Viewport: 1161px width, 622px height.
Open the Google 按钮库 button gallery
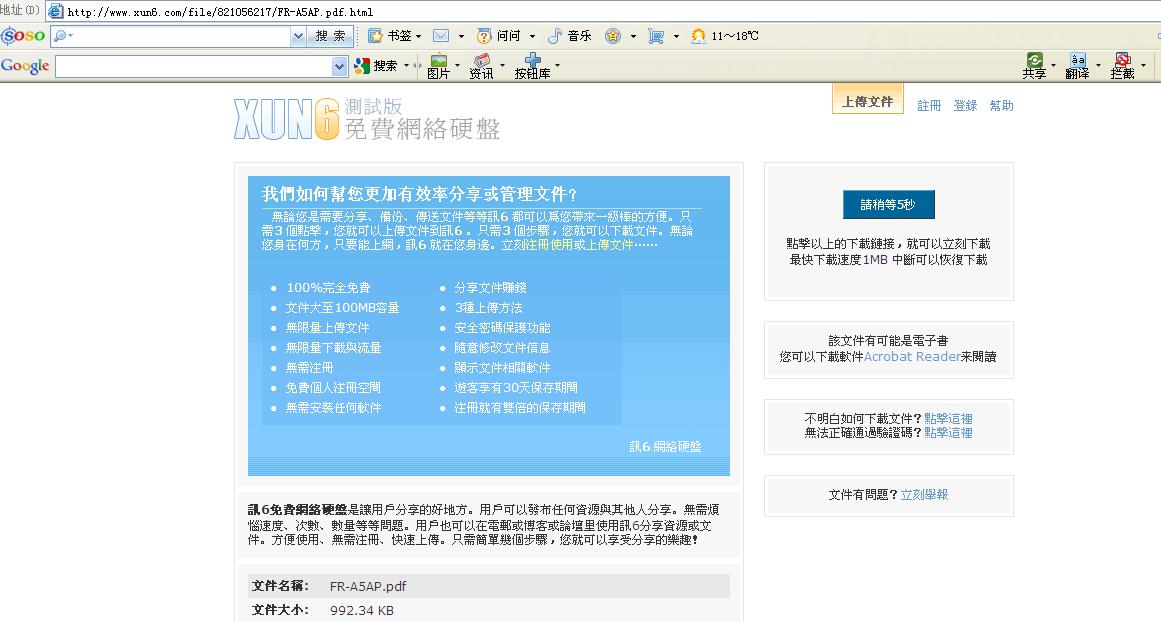click(x=532, y=66)
